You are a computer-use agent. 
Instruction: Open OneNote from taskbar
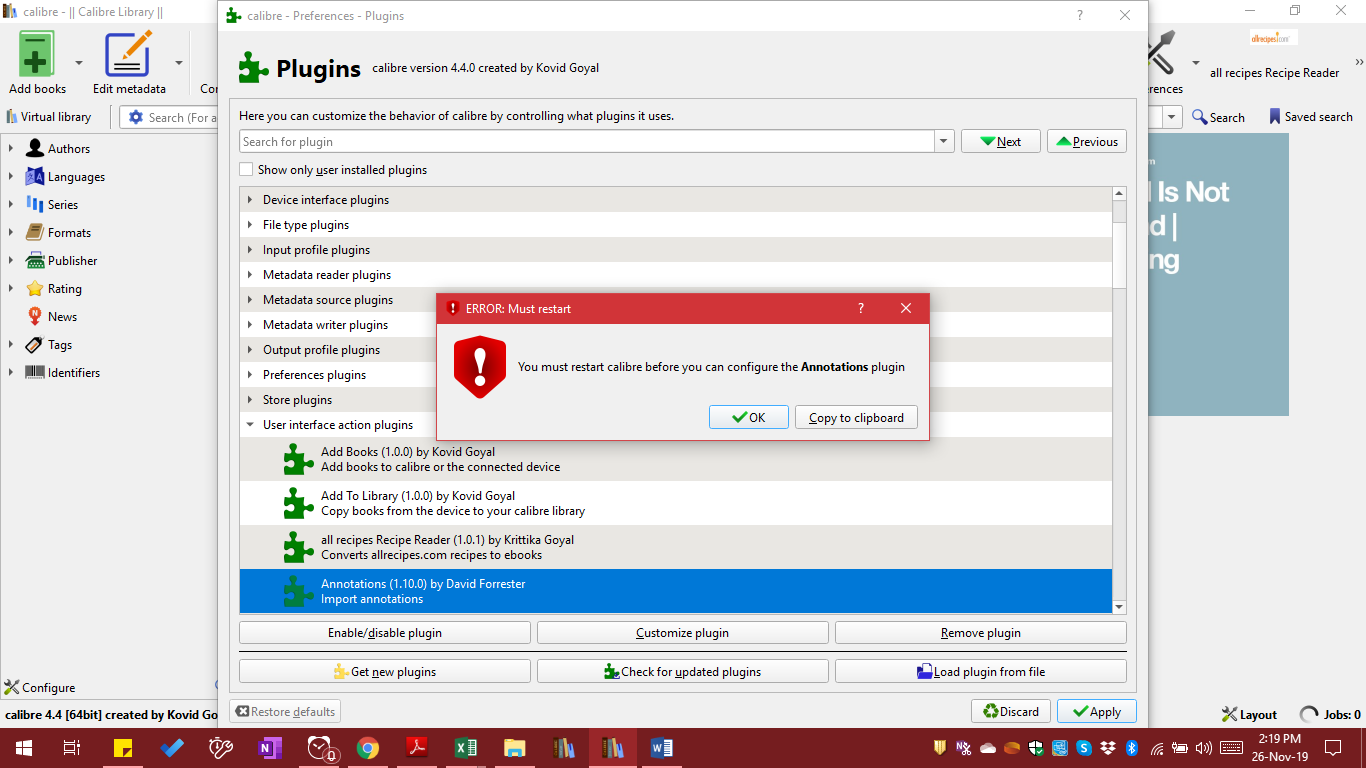[x=270, y=748]
